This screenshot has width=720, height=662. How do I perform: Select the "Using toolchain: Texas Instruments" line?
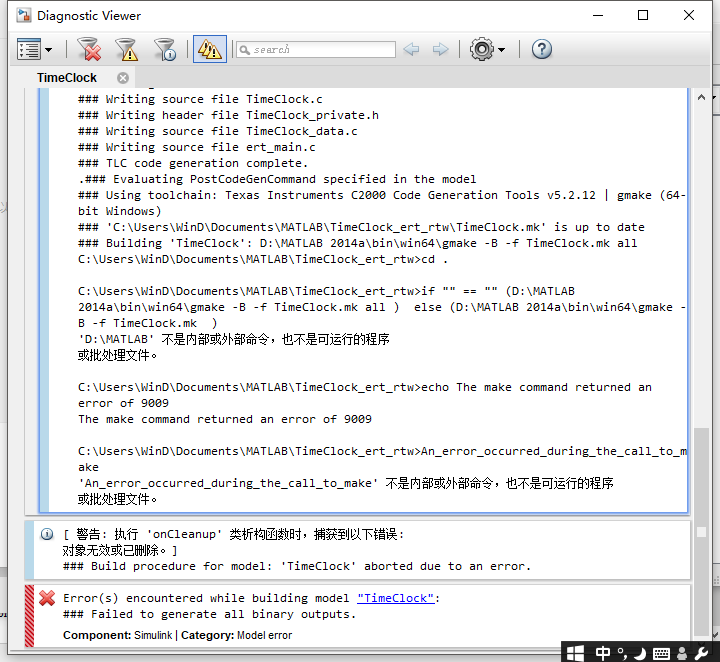(x=382, y=203)
